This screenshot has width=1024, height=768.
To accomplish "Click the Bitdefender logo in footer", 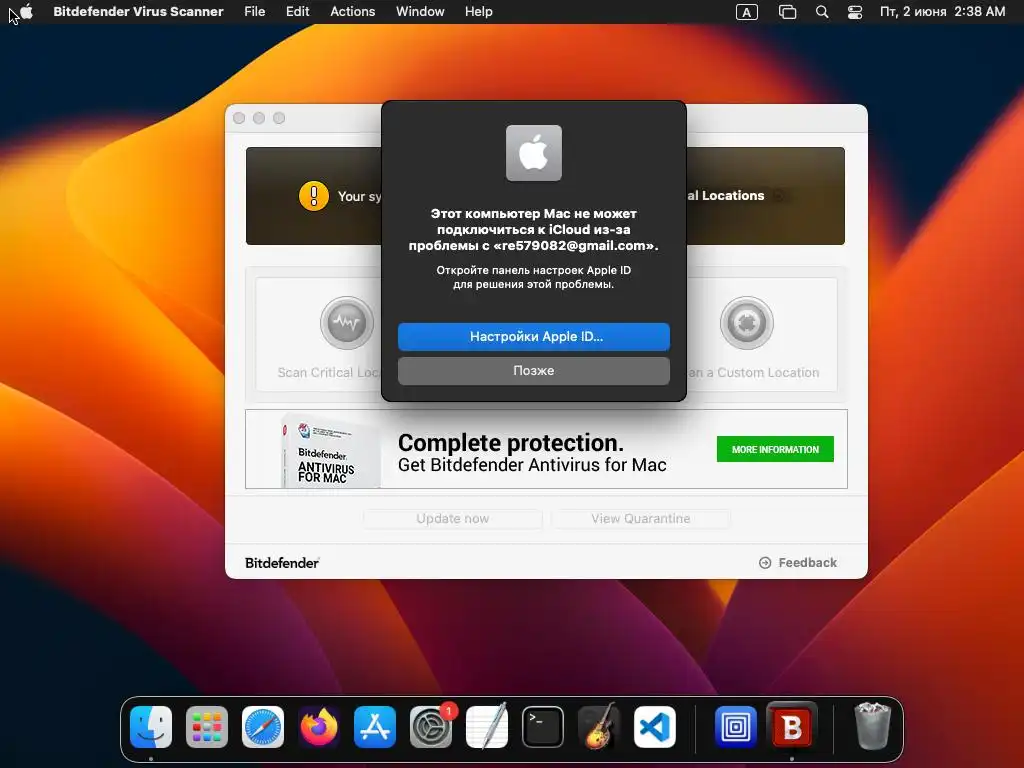I will [282, 563].
